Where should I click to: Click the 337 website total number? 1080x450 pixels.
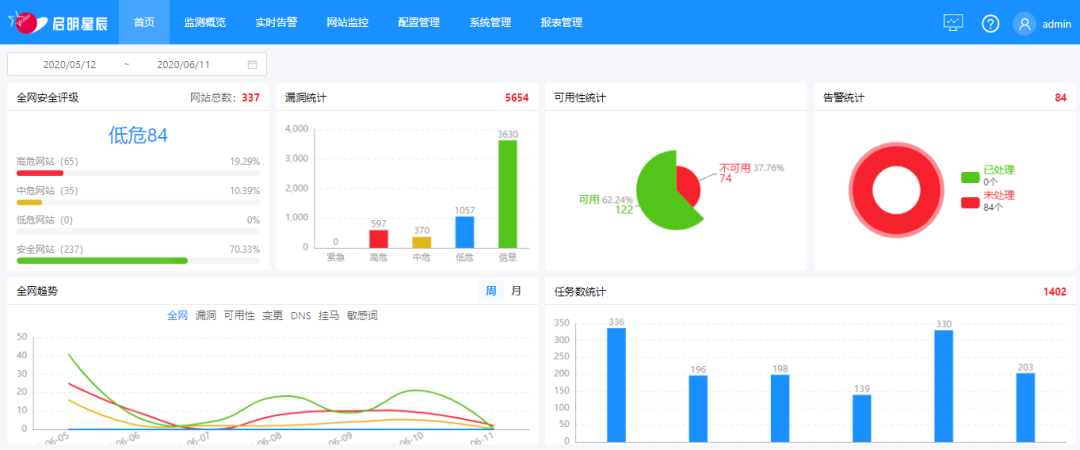tap(250, 98)
